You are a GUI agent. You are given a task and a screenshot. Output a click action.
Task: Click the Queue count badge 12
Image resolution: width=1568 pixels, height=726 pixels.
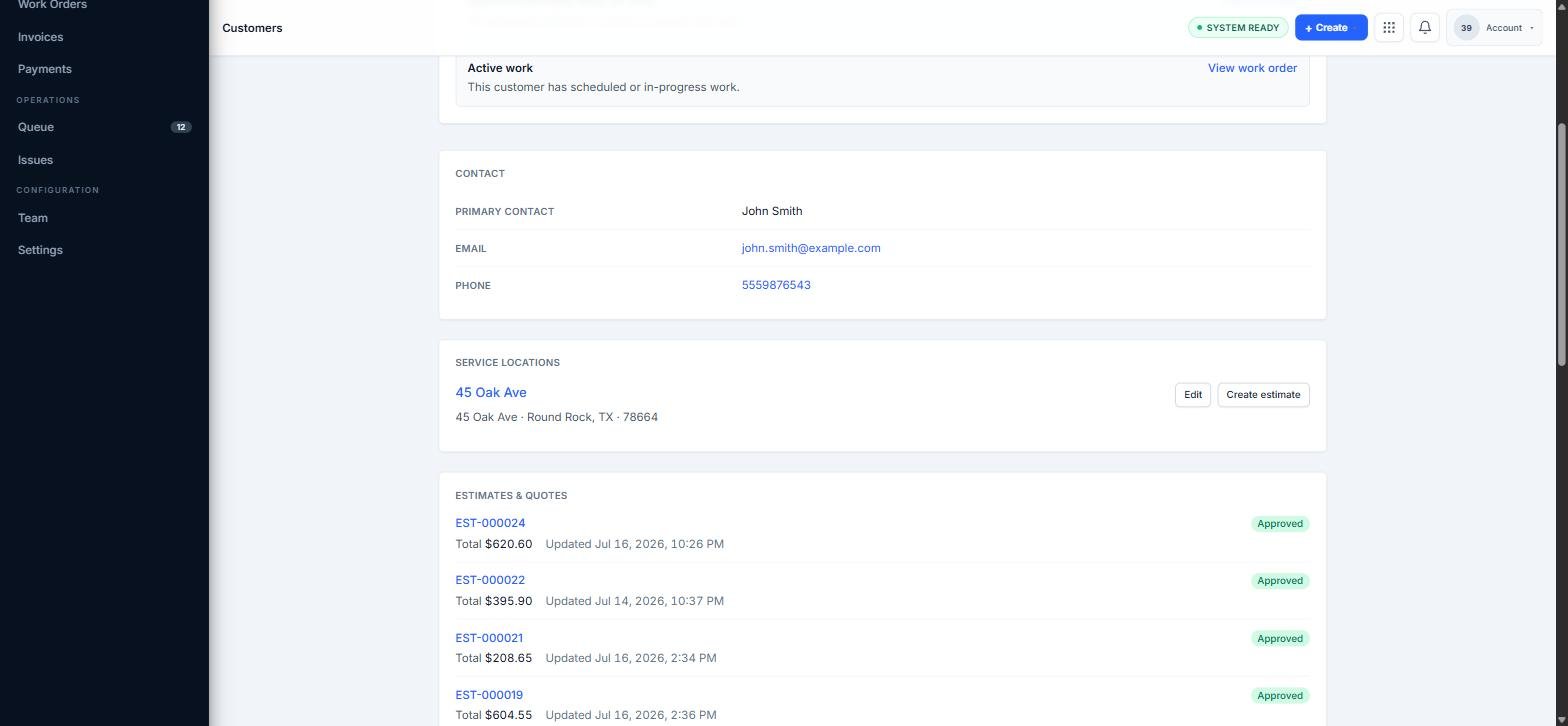tap(181, 127)
